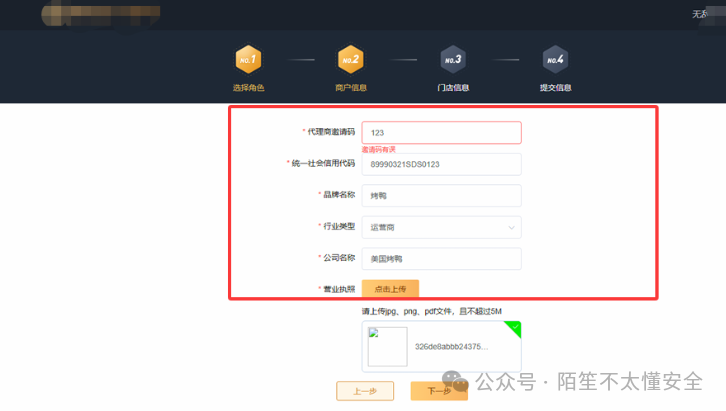726x411 pixels.
Task: Click the NO.4 提交信息 step hexagon
Action: tap(555, 59)
